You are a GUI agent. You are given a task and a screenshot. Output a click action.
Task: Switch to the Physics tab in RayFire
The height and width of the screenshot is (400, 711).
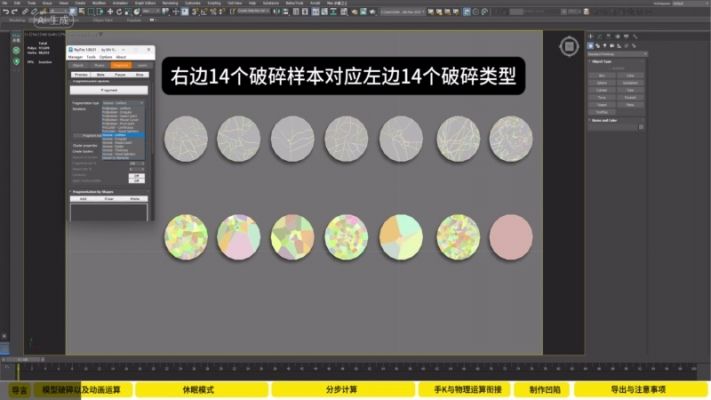pos(100,65)
